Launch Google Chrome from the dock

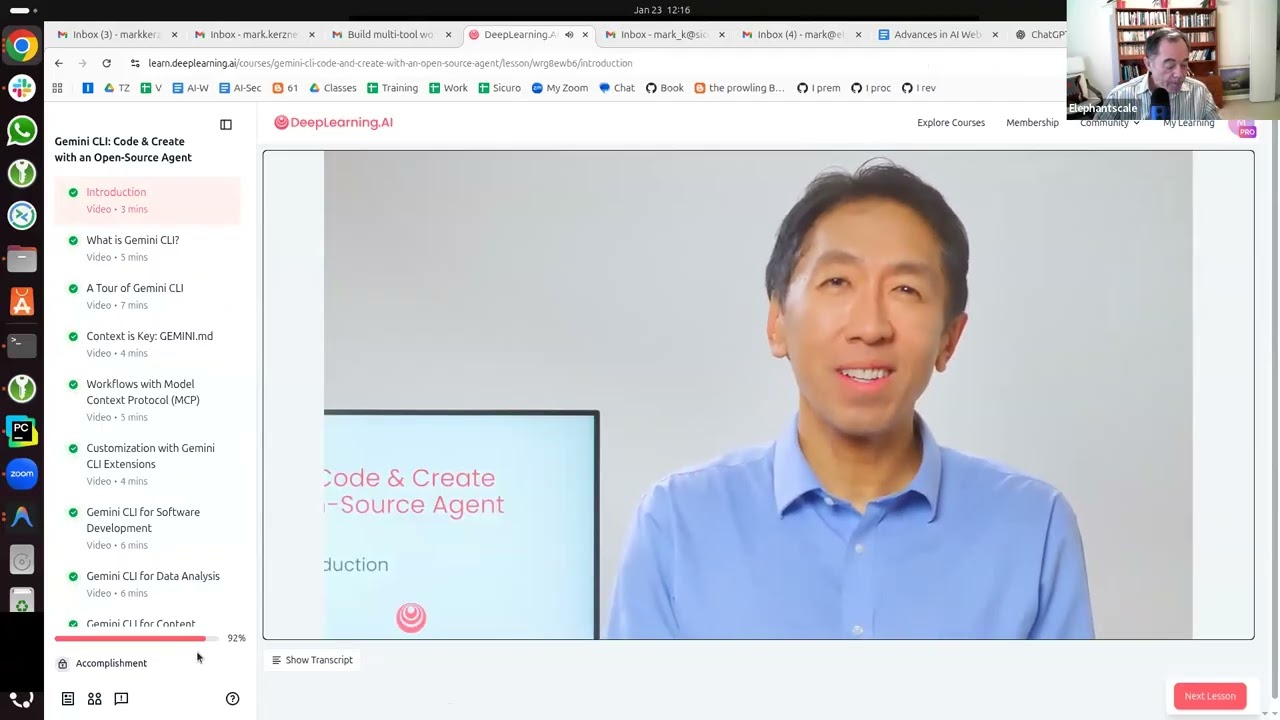pos(21,46)
